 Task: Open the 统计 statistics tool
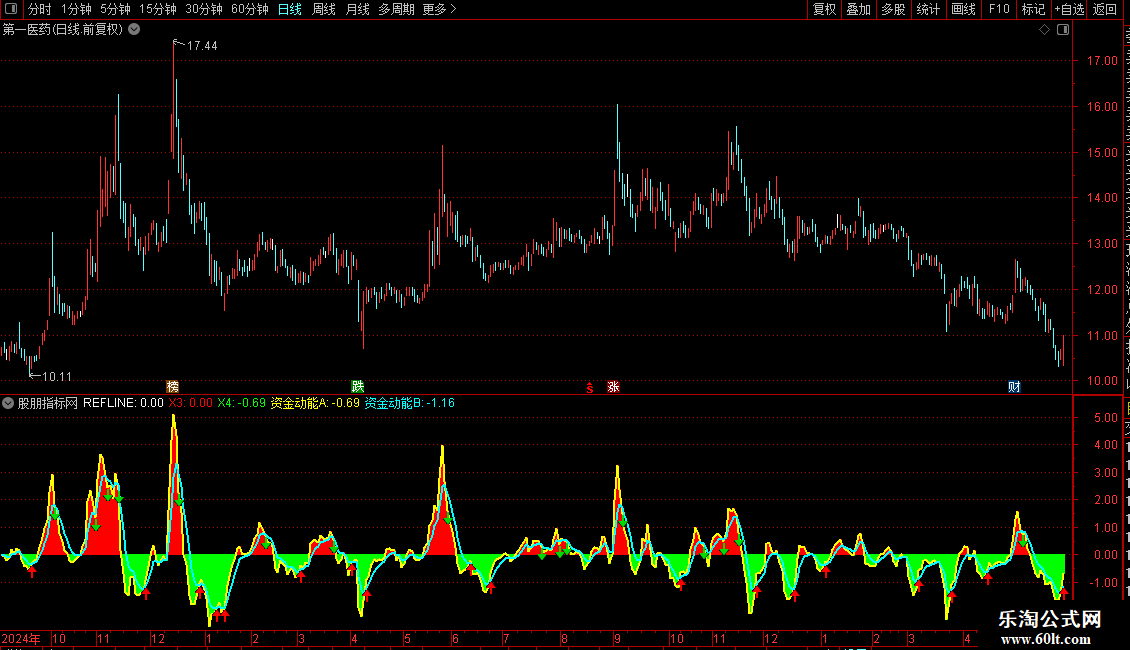point(928,9)
